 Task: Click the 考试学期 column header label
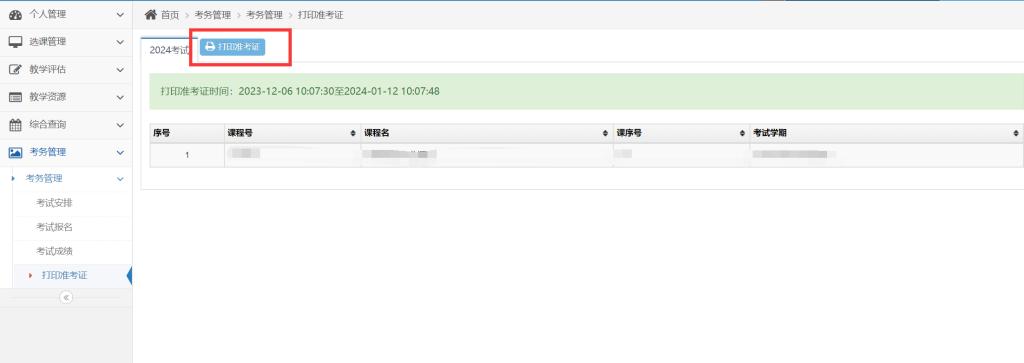[x=770, y=133]
